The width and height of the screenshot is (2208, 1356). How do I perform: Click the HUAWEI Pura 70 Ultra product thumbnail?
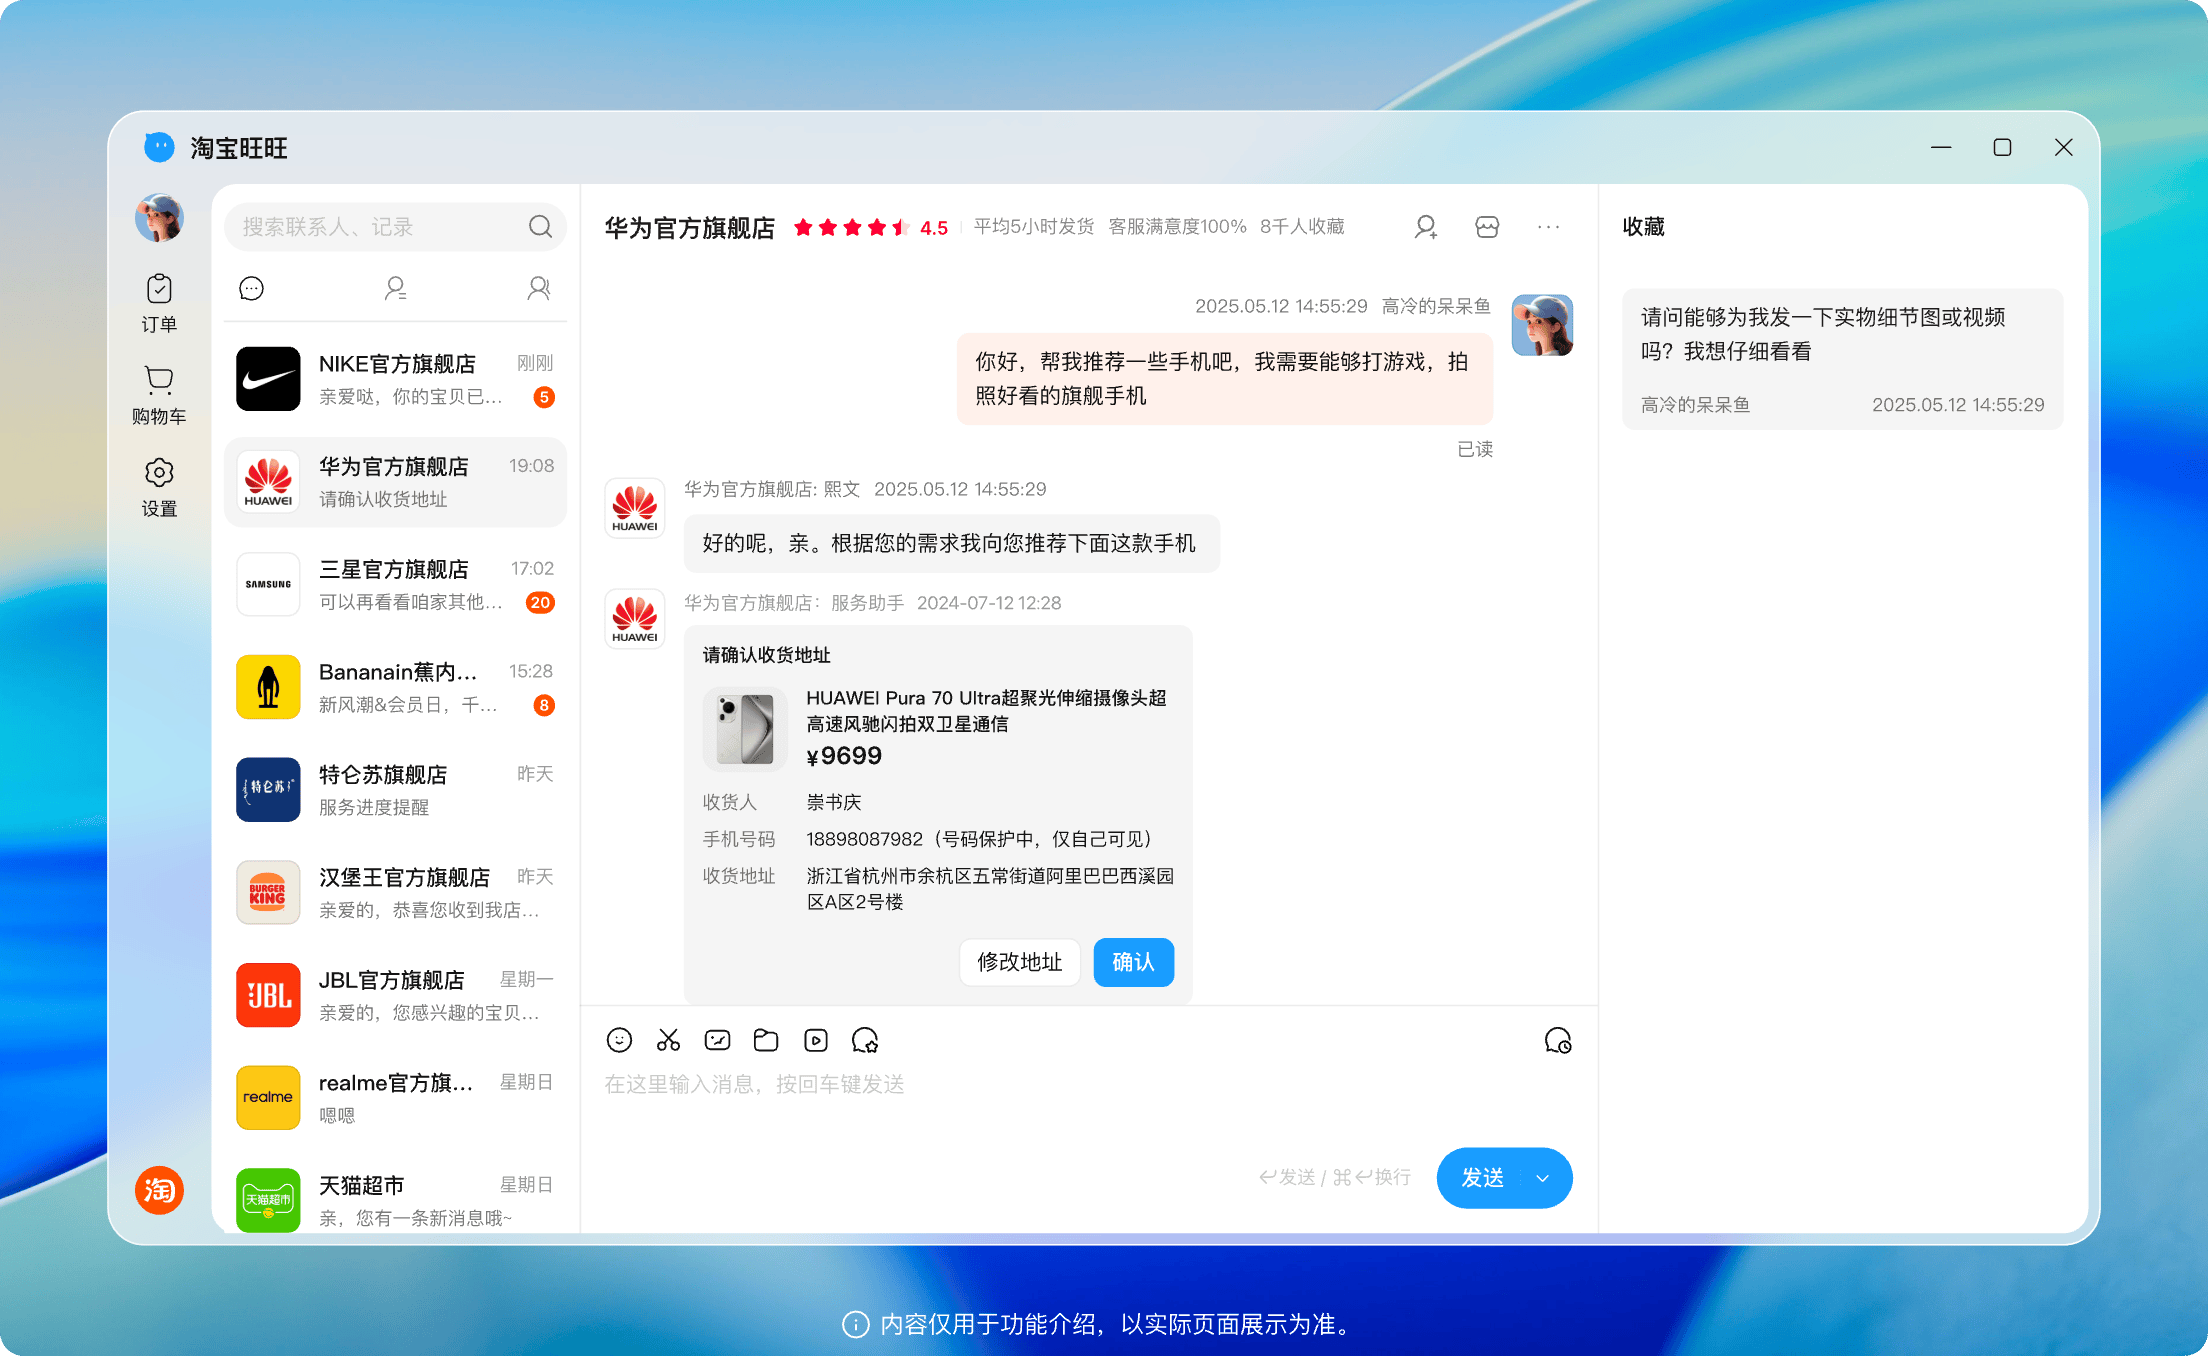745,729
